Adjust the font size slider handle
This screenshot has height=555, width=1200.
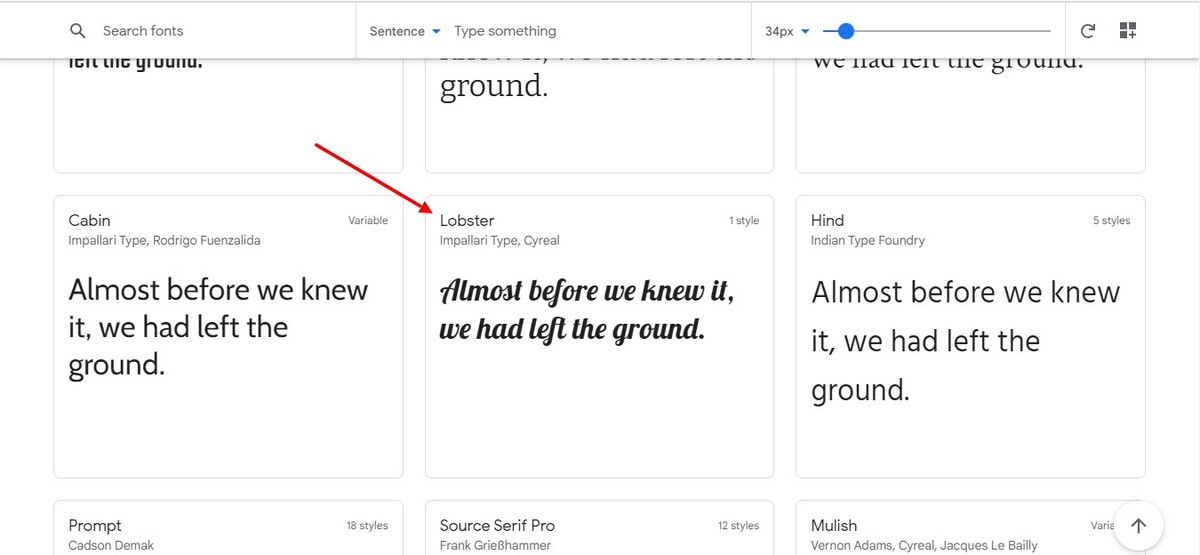click(x=846, y=31)
